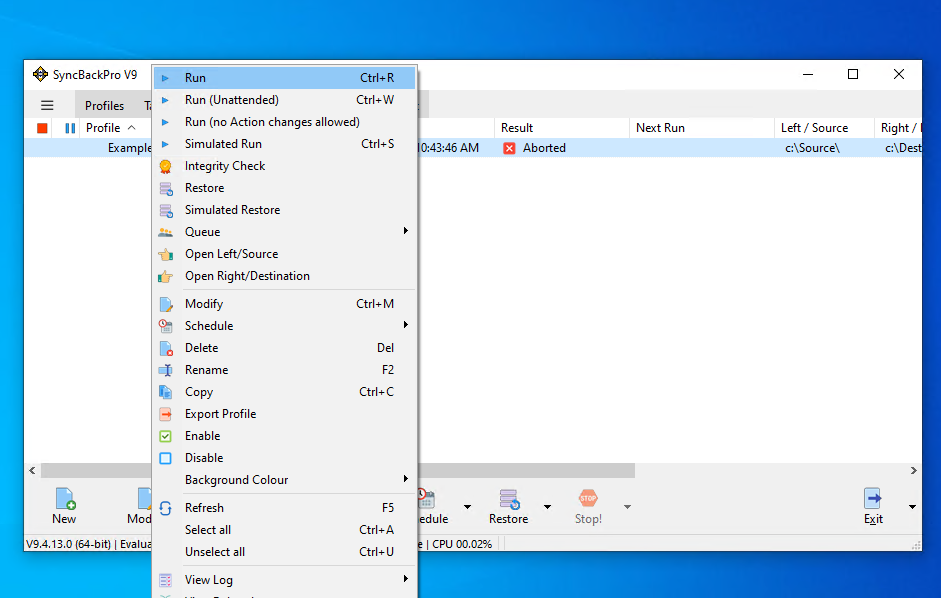Expand the Schedule submenu arrow
941x598 pixels.
[406, 325]
